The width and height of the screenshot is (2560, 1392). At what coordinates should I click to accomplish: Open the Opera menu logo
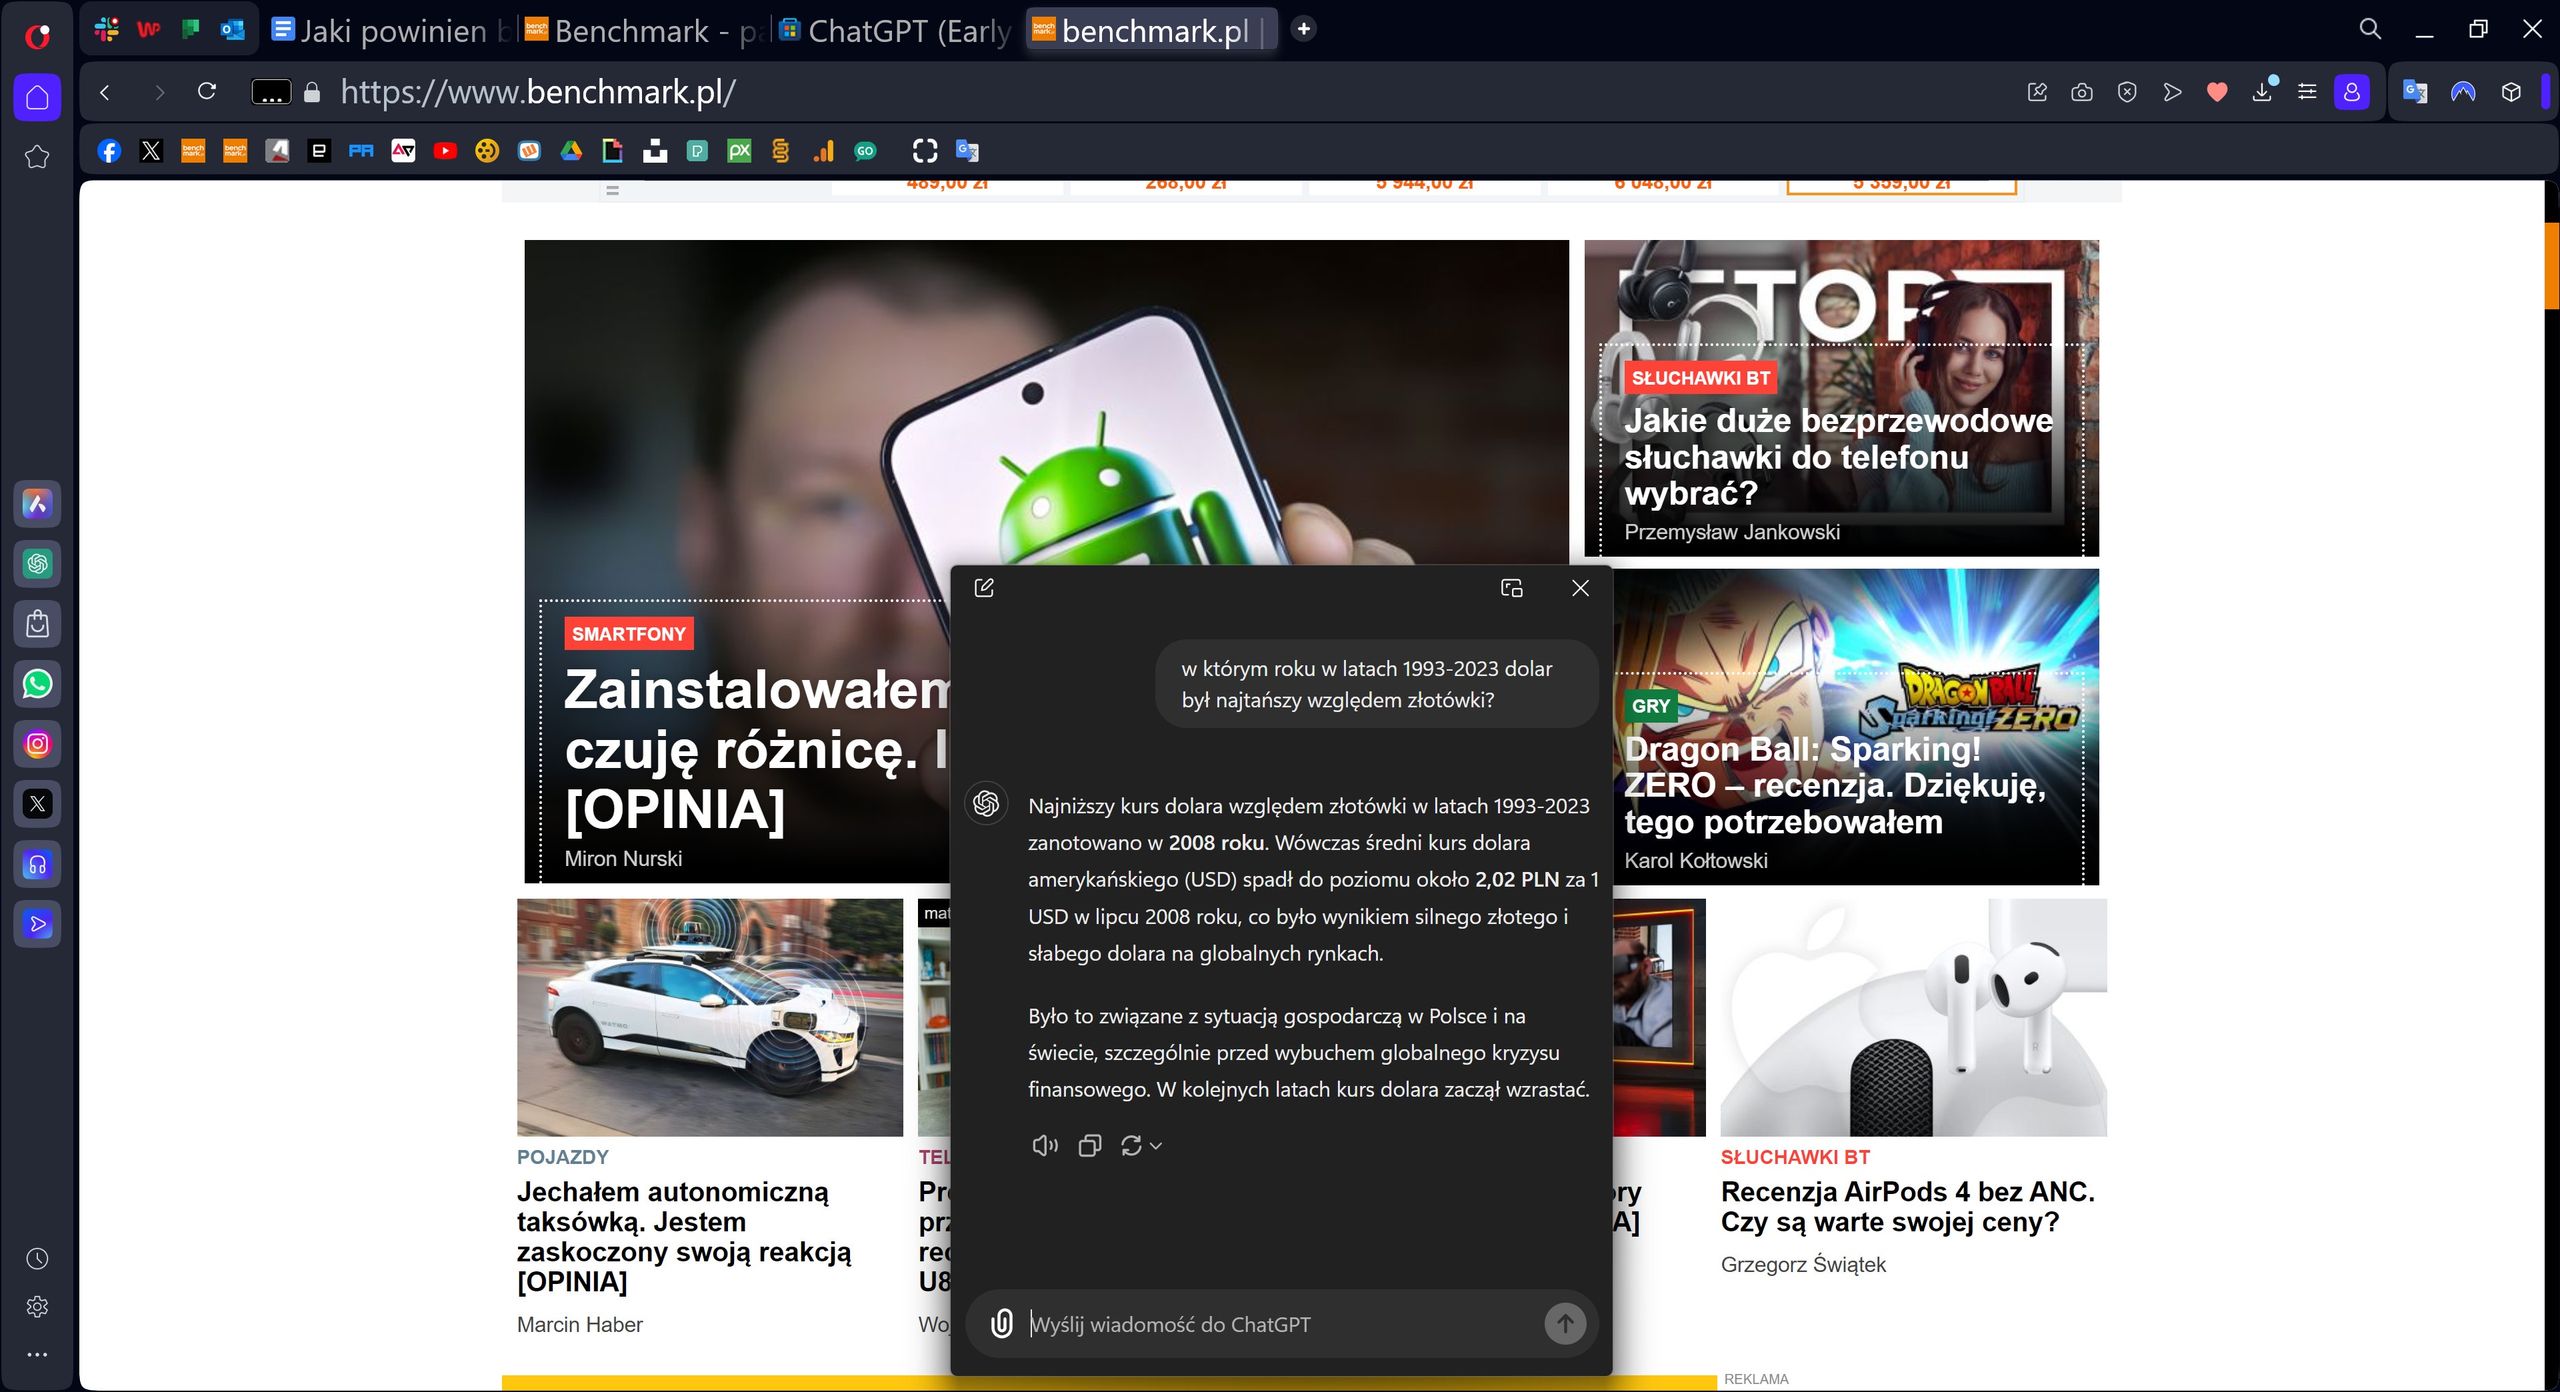tap(38, 37)
